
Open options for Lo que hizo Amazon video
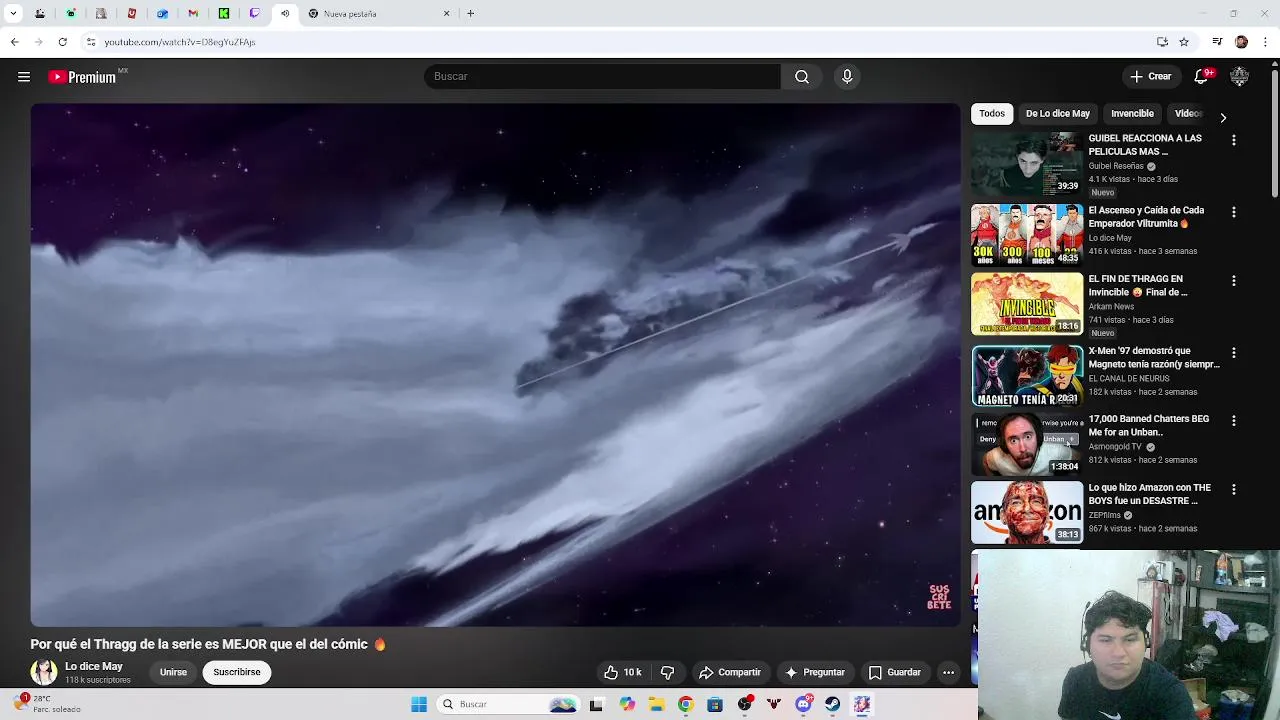tap(1233, 490)
